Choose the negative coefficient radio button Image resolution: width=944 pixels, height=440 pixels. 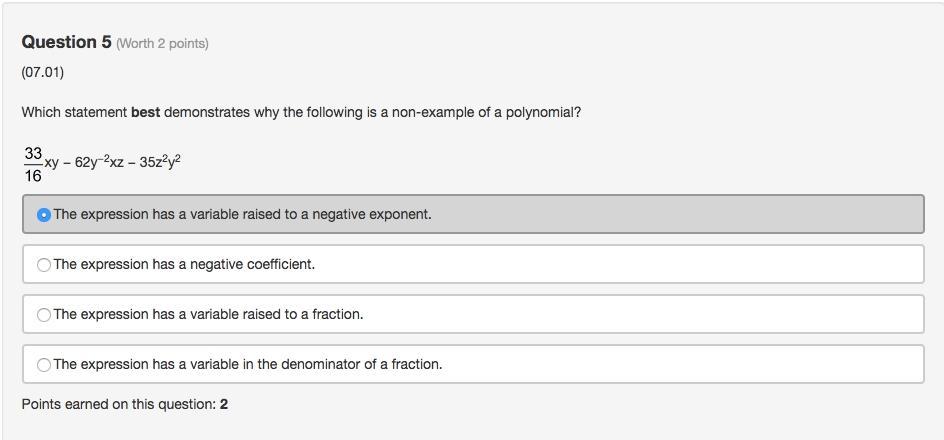44,265
